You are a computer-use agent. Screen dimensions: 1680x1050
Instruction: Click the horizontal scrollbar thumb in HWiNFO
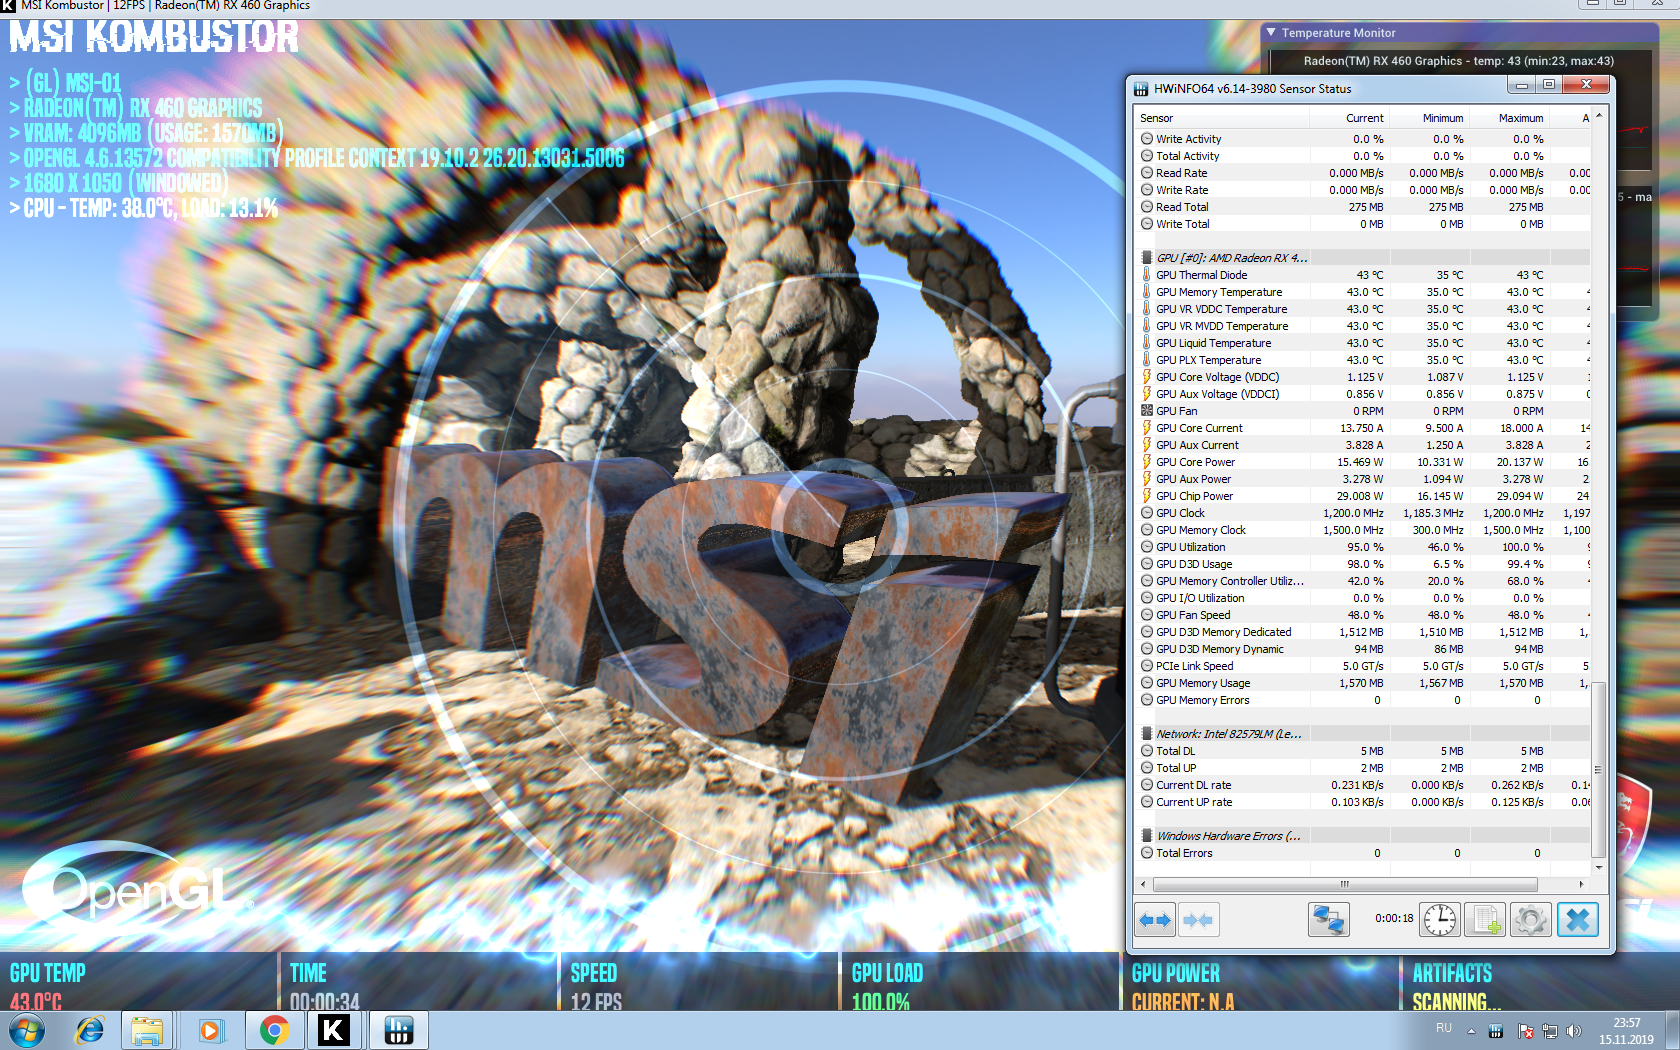click(x=1345, y=884)
